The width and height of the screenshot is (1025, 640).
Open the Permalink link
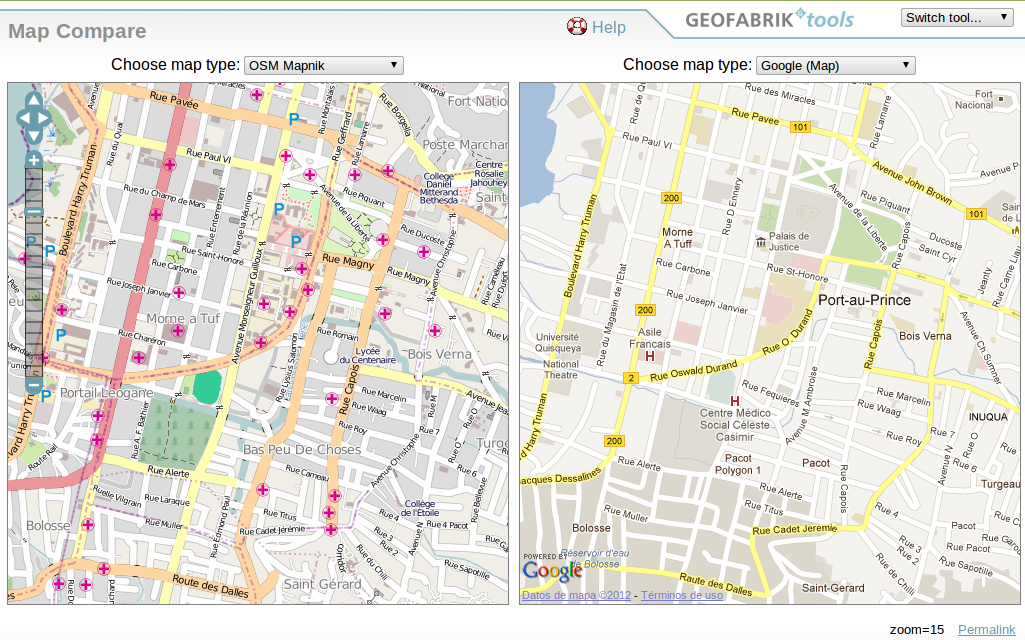[x=986, y=629]
